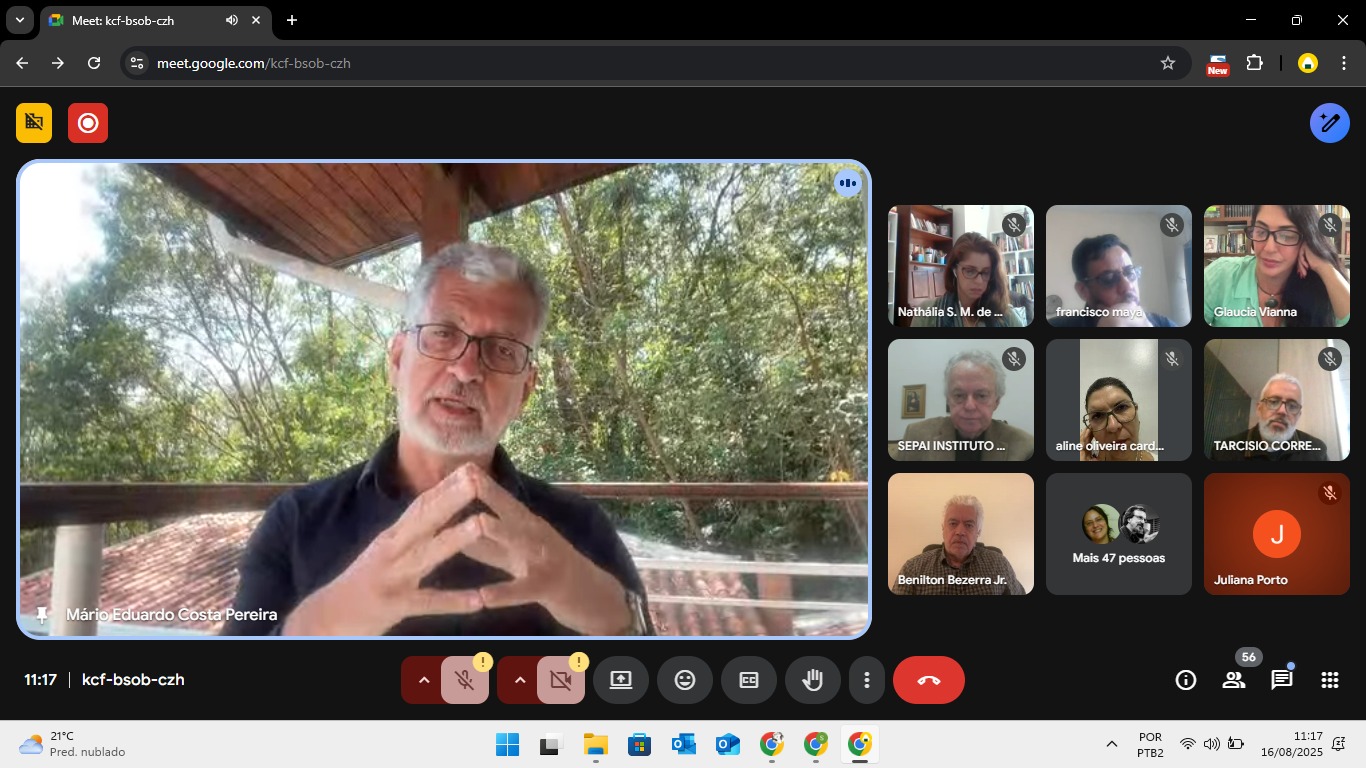Open the chat panel icon
The height and width of the screenshot is (768, 1366).
(1281, 680)
